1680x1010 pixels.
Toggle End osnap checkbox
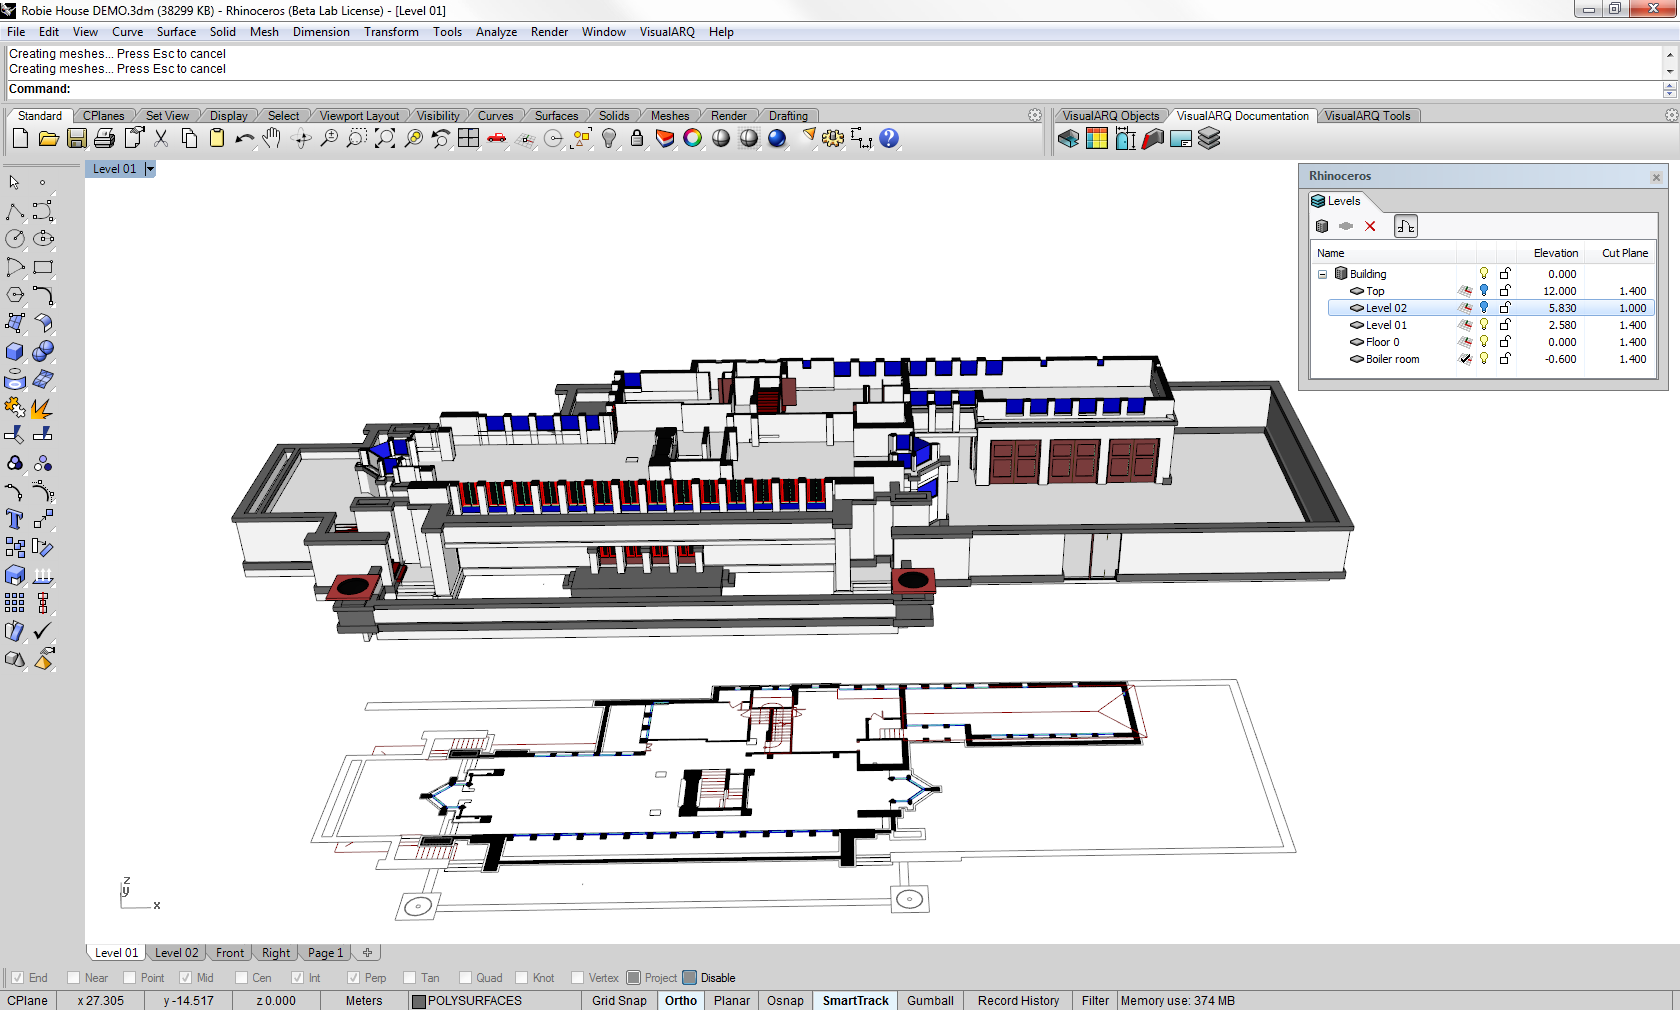[17, 978]
